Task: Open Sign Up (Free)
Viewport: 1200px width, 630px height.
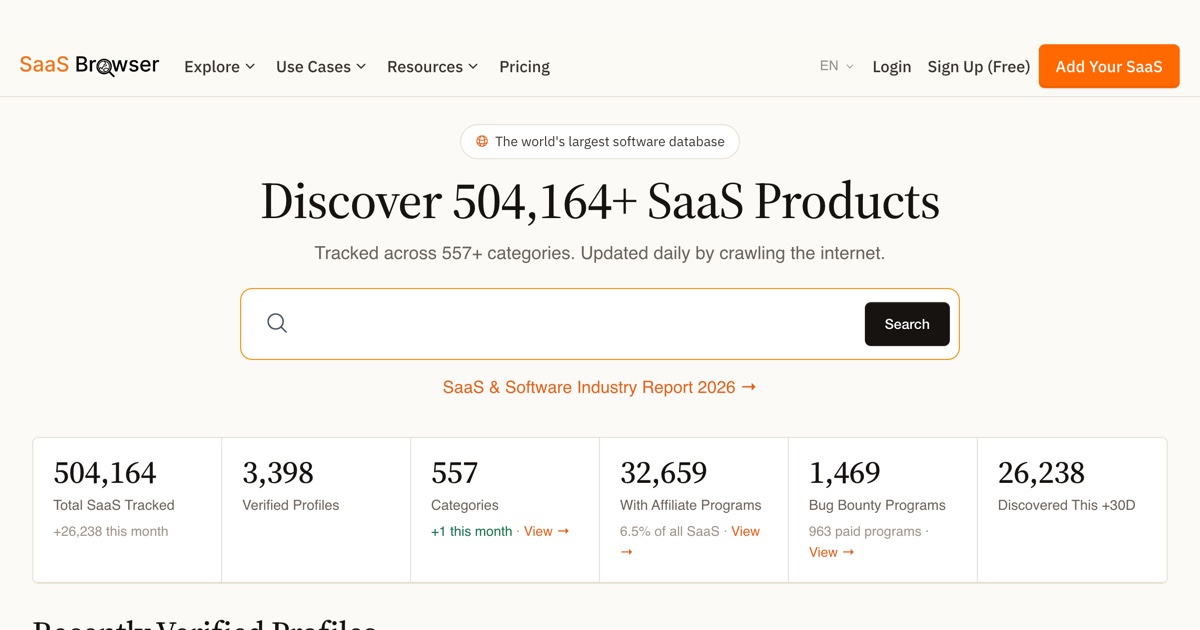Action: pyautogui.click(x=978, y=67)
